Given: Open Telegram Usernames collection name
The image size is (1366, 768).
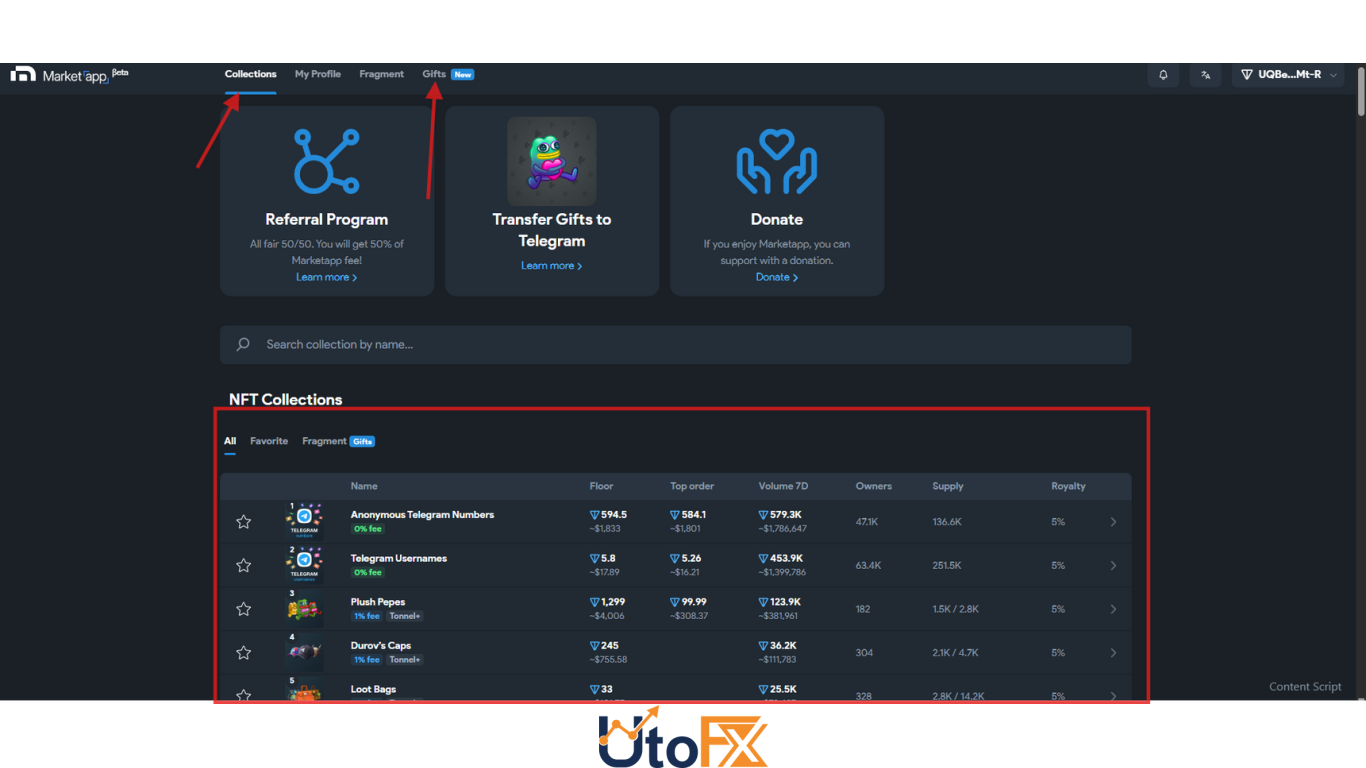Looking at the screenshot, I should (x=399, y=558).
